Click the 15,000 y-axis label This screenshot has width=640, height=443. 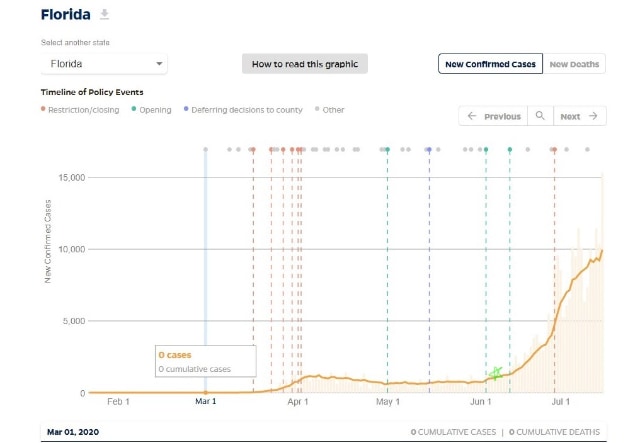point(71,178)
